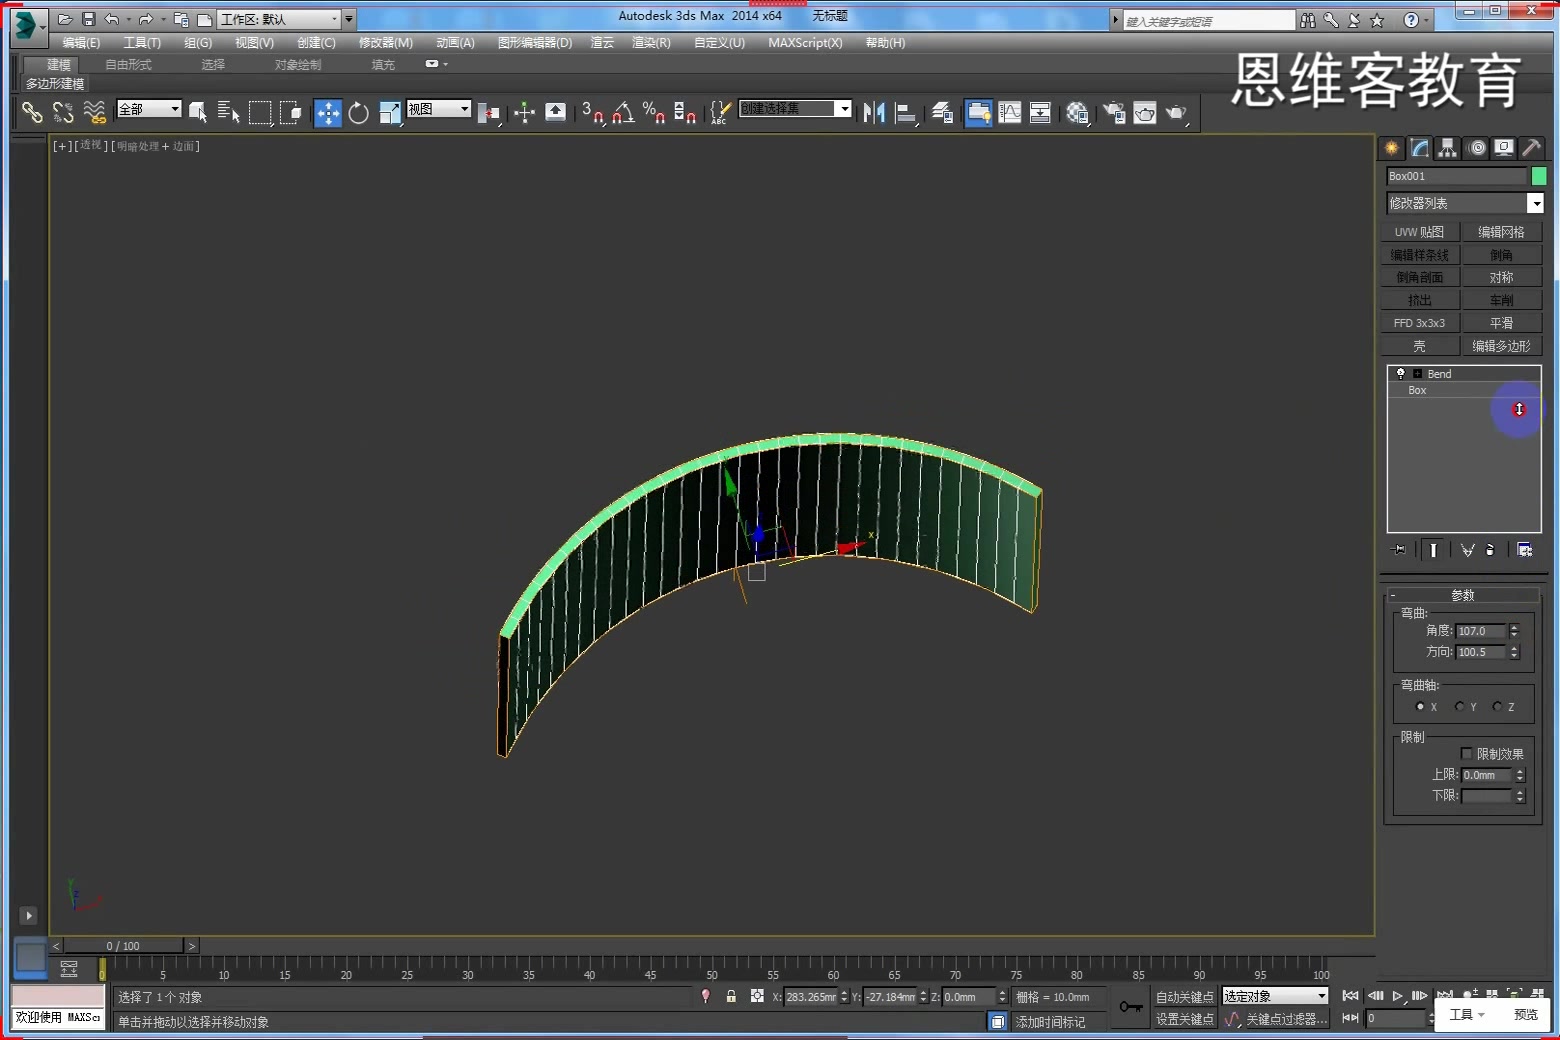Click the Select and Move tool
1560x1040 pixels.
coord(327,113)
